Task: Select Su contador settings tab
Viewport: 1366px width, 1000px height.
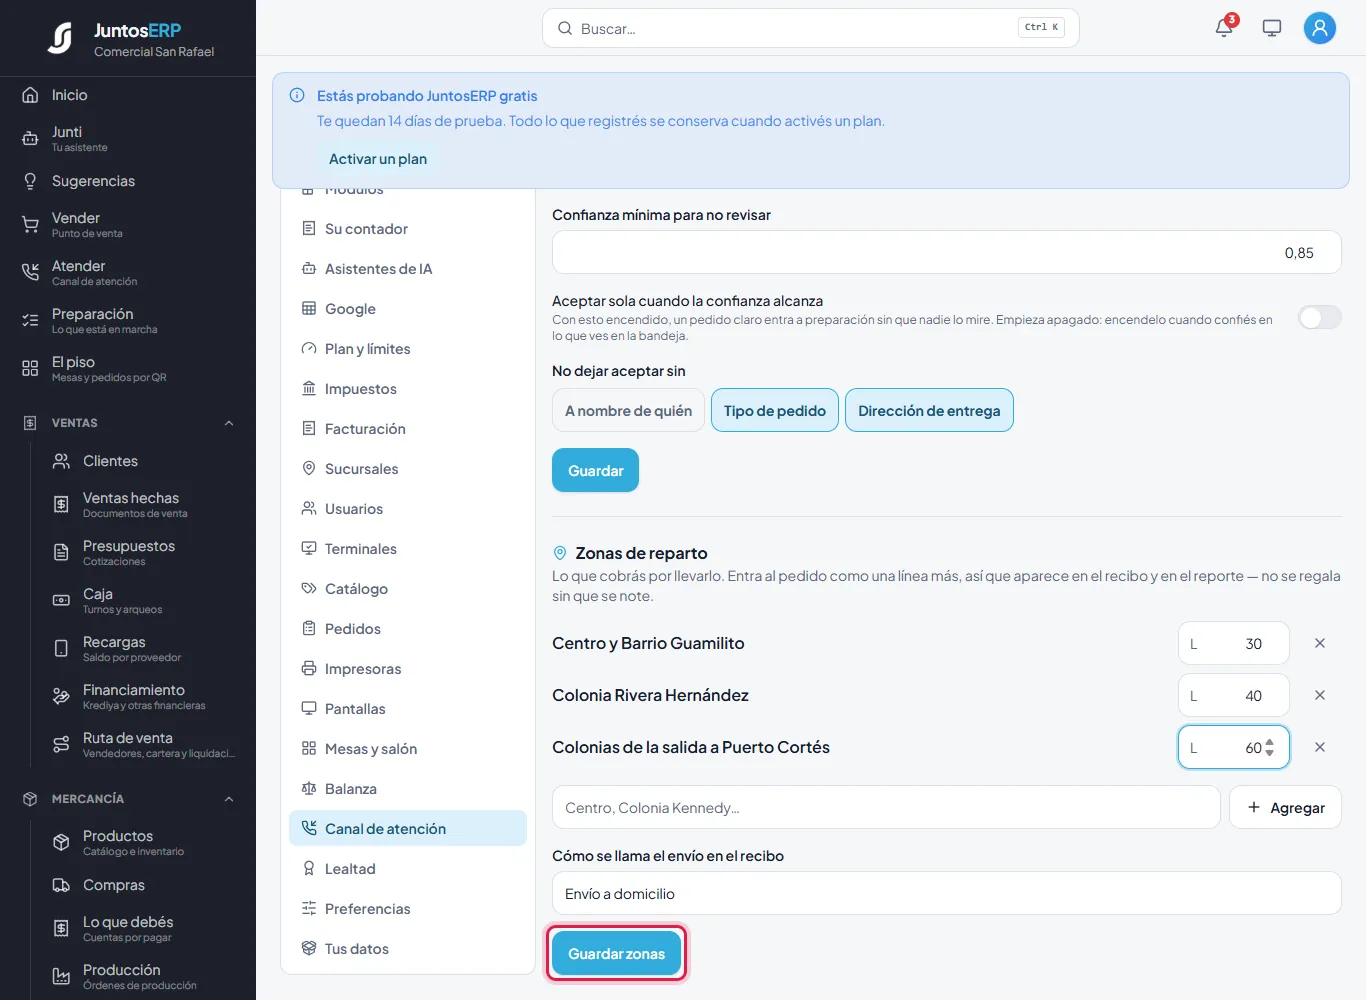Action: click(x=408, y=229)
